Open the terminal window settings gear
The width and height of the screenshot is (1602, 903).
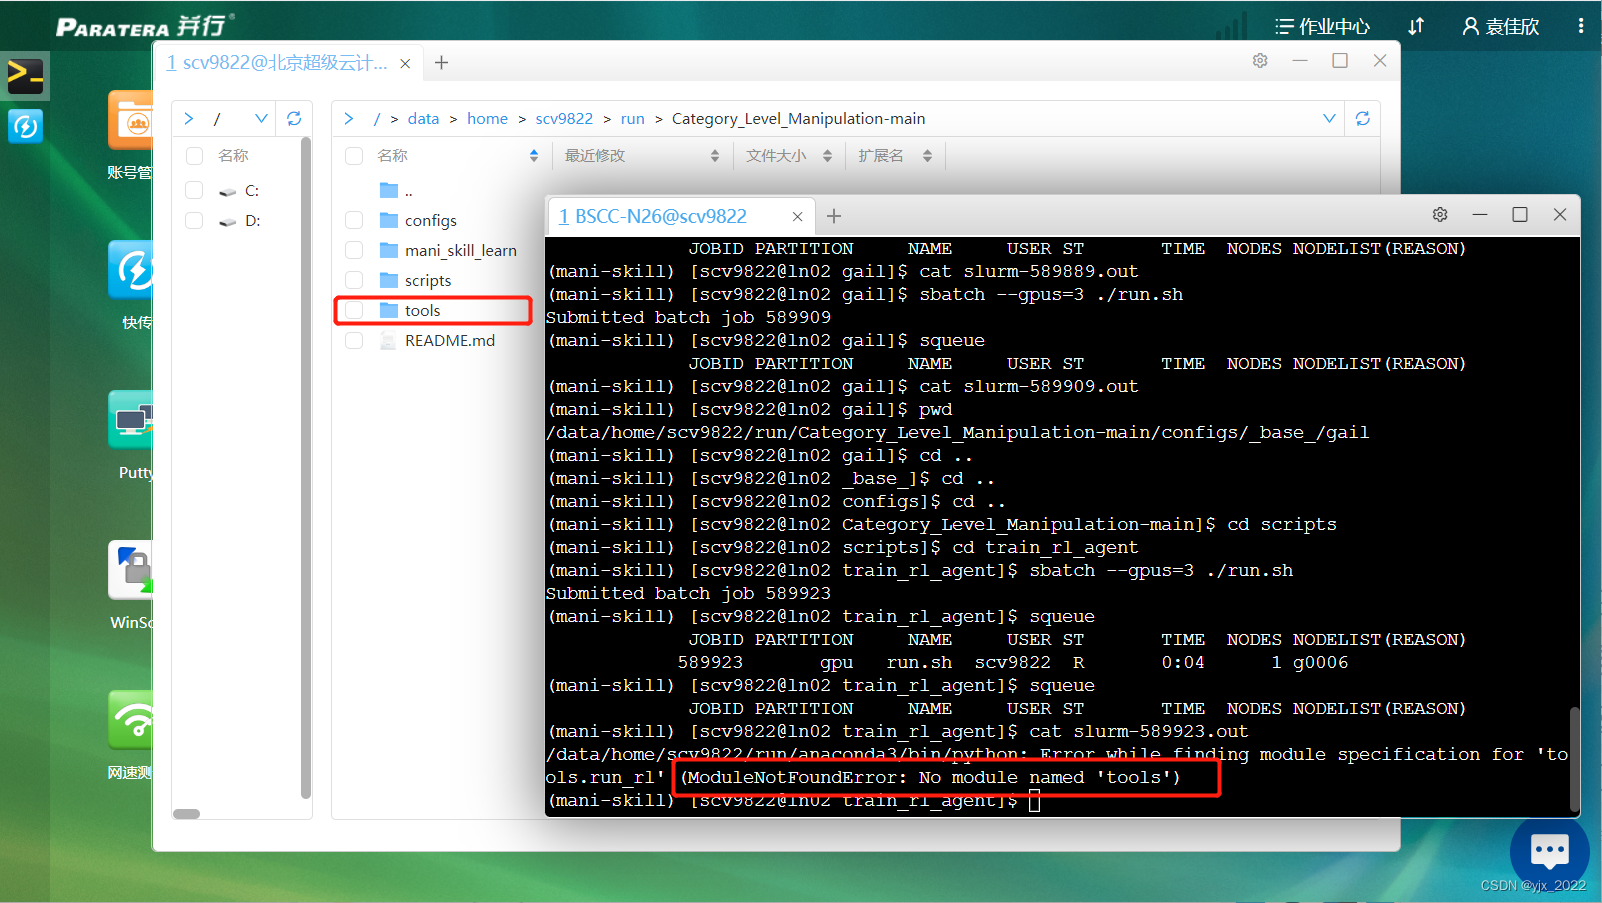point(1440,214)
